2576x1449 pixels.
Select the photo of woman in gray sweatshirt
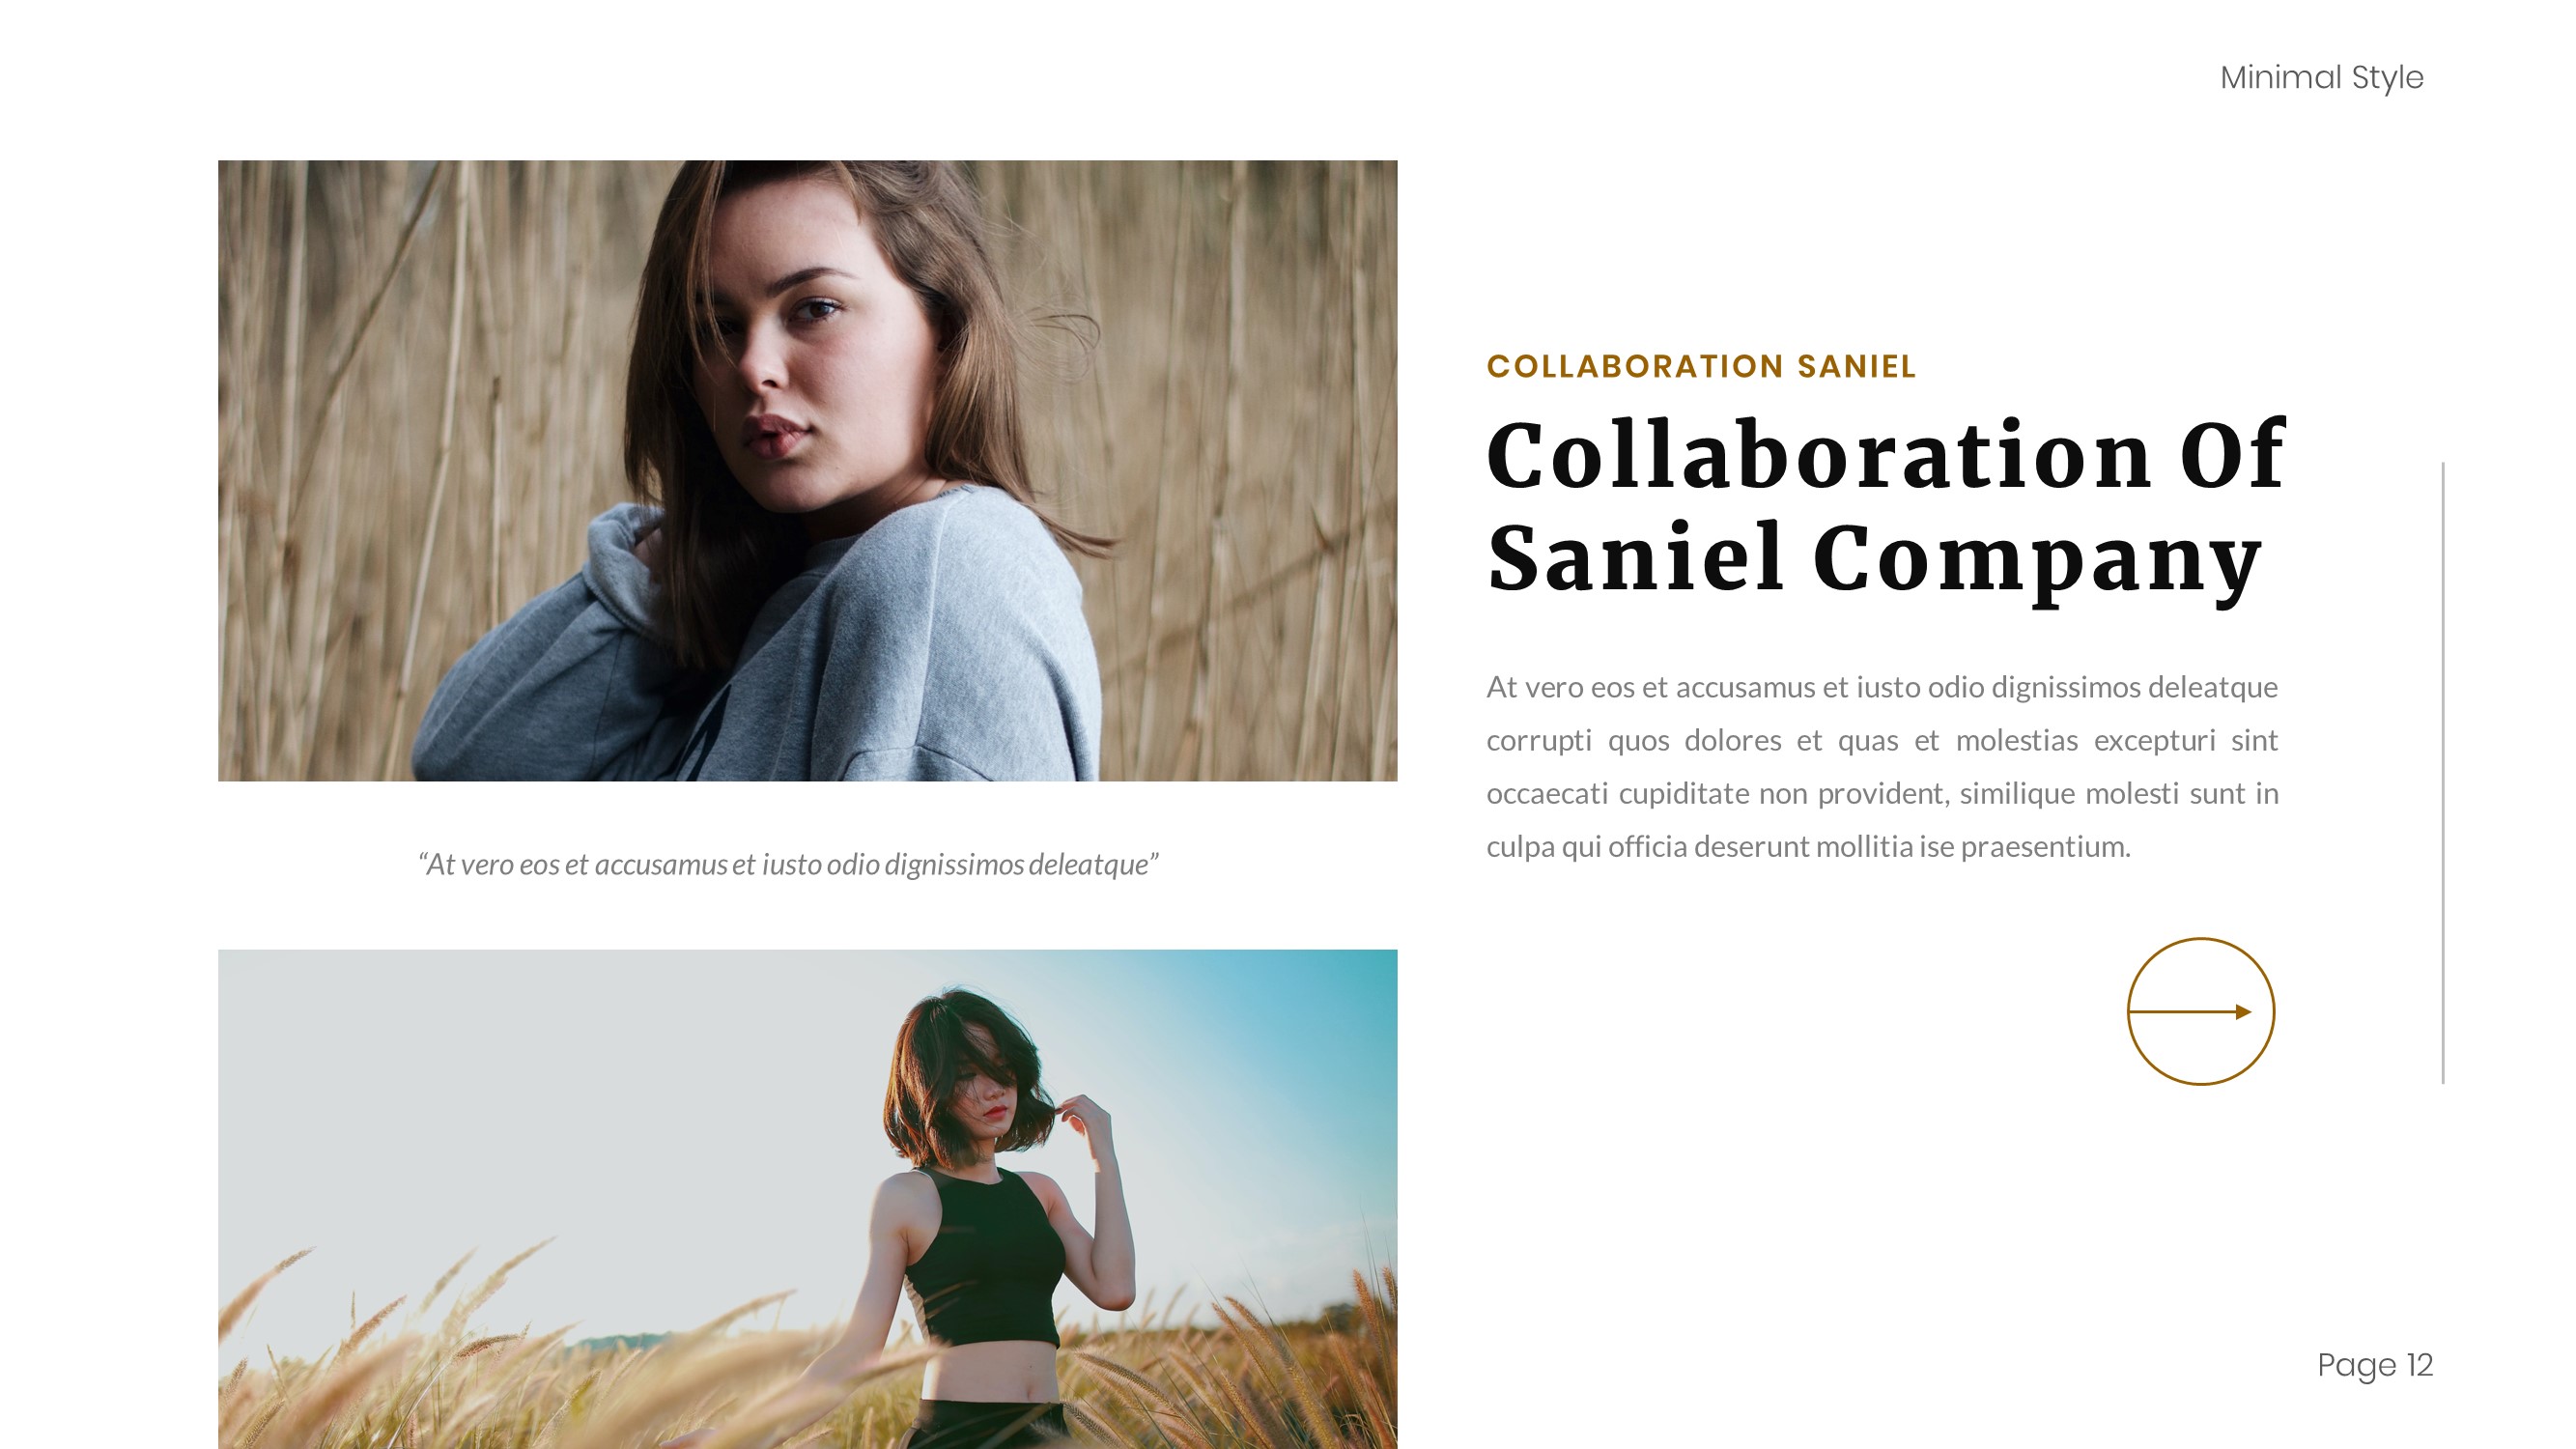(807, 470)
